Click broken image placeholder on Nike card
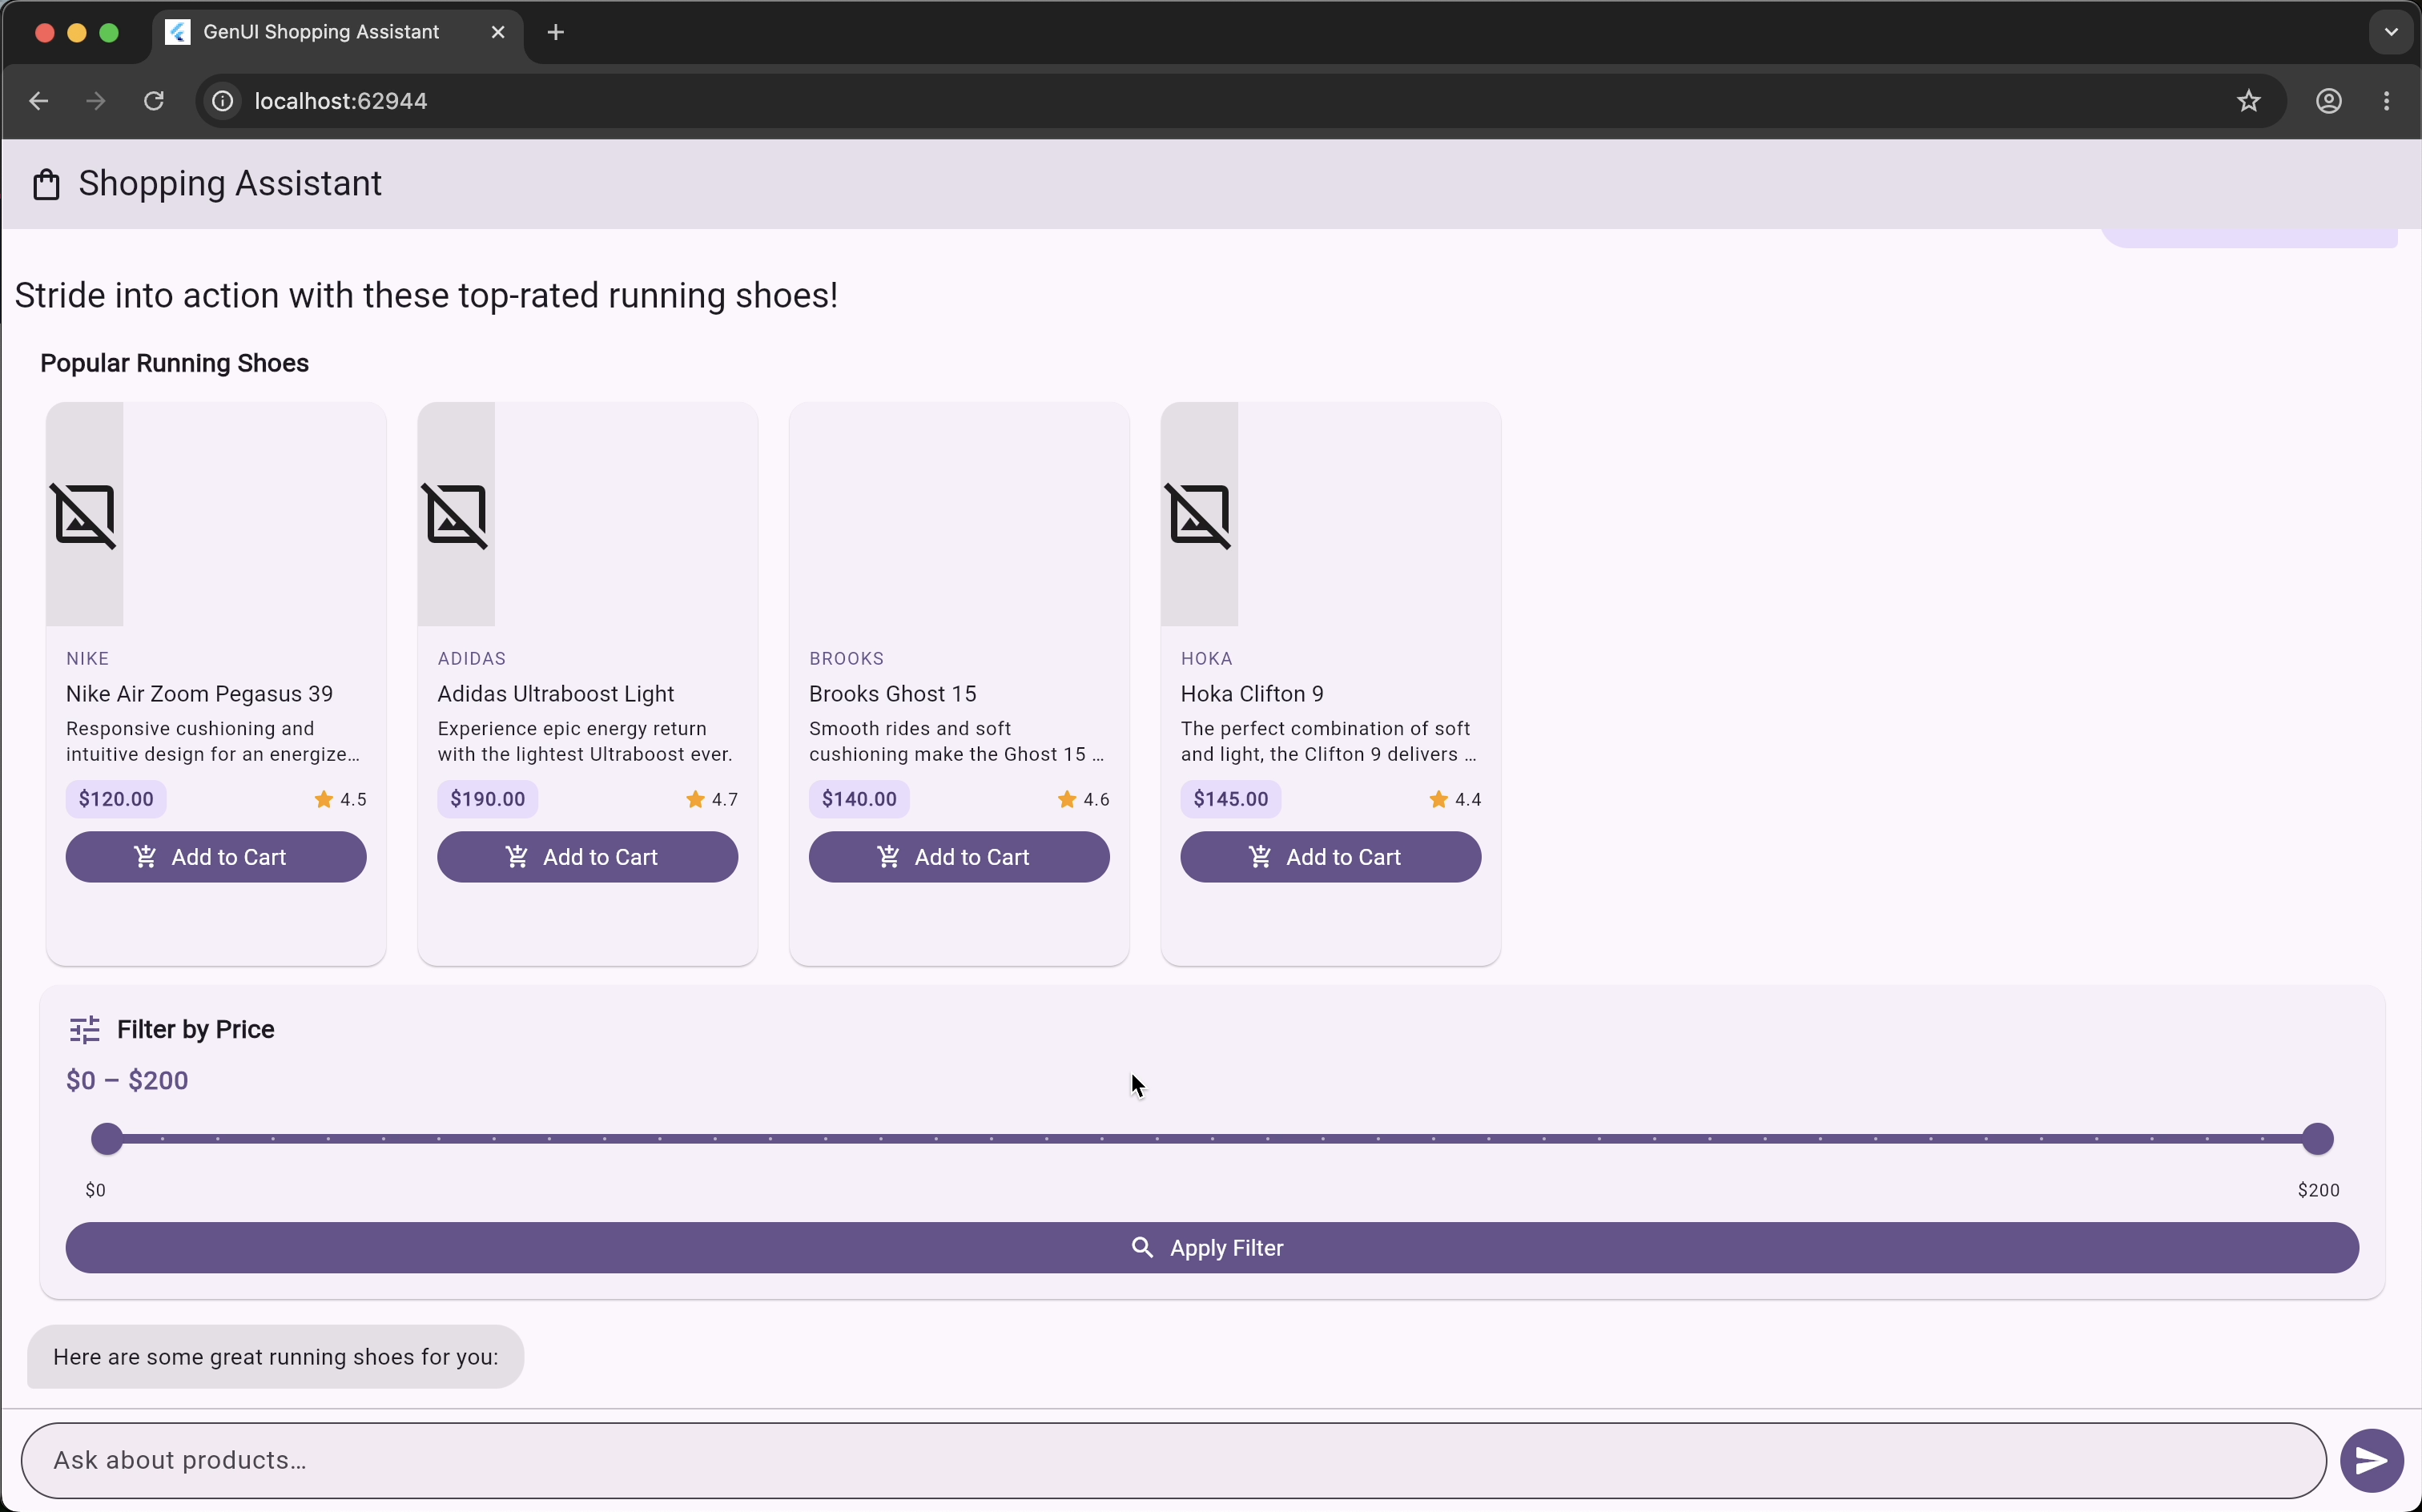Screen dimensions: 2422x1512 point(84,515)
